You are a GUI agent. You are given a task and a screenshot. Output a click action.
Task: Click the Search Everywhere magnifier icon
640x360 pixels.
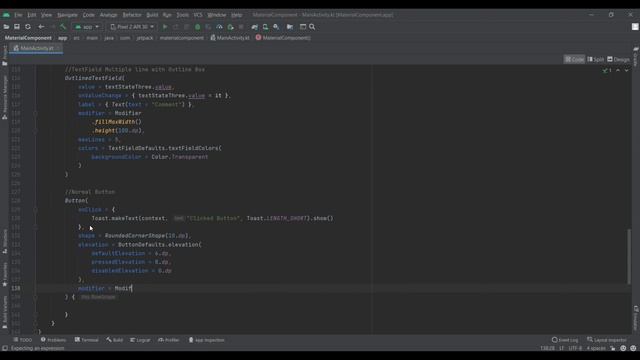tap(312, 27)
